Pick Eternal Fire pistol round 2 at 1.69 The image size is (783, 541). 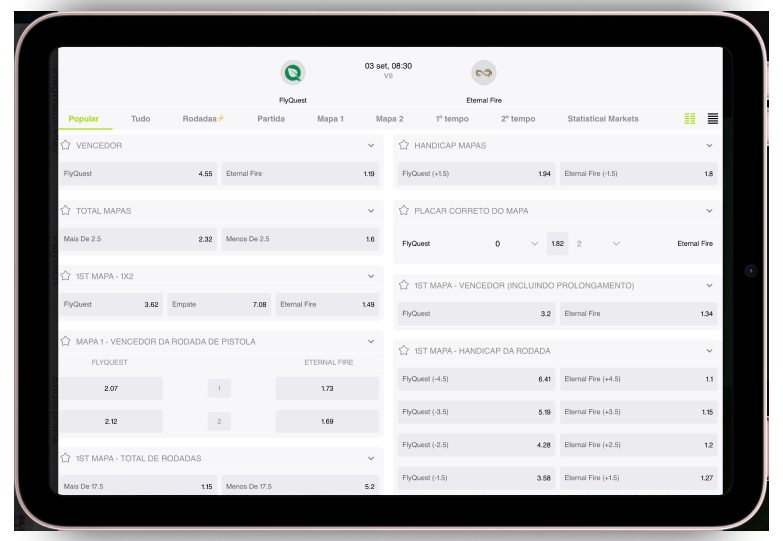coord(327,421)
